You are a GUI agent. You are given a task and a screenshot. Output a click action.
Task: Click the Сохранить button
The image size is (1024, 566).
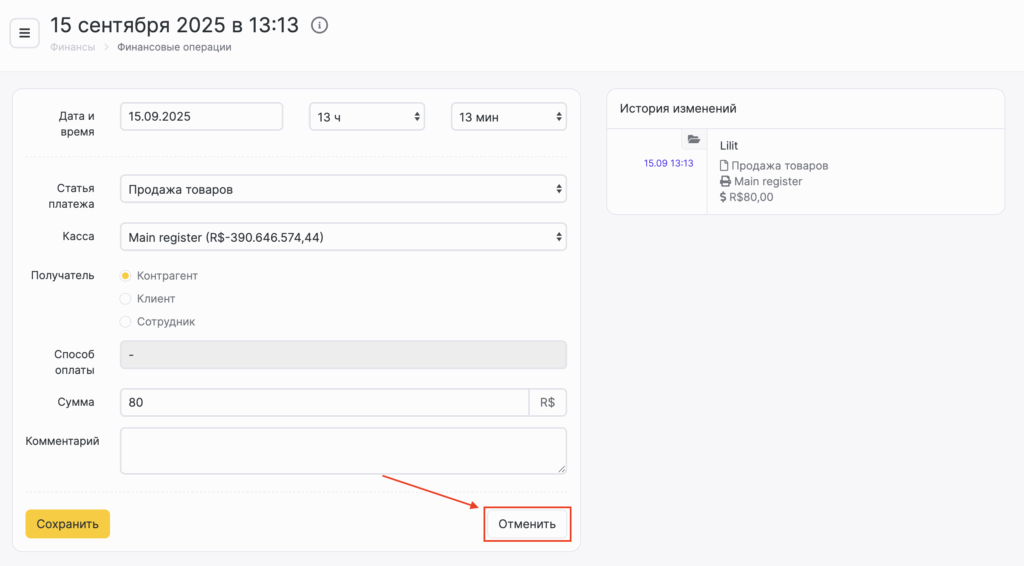tap(67, 524)
